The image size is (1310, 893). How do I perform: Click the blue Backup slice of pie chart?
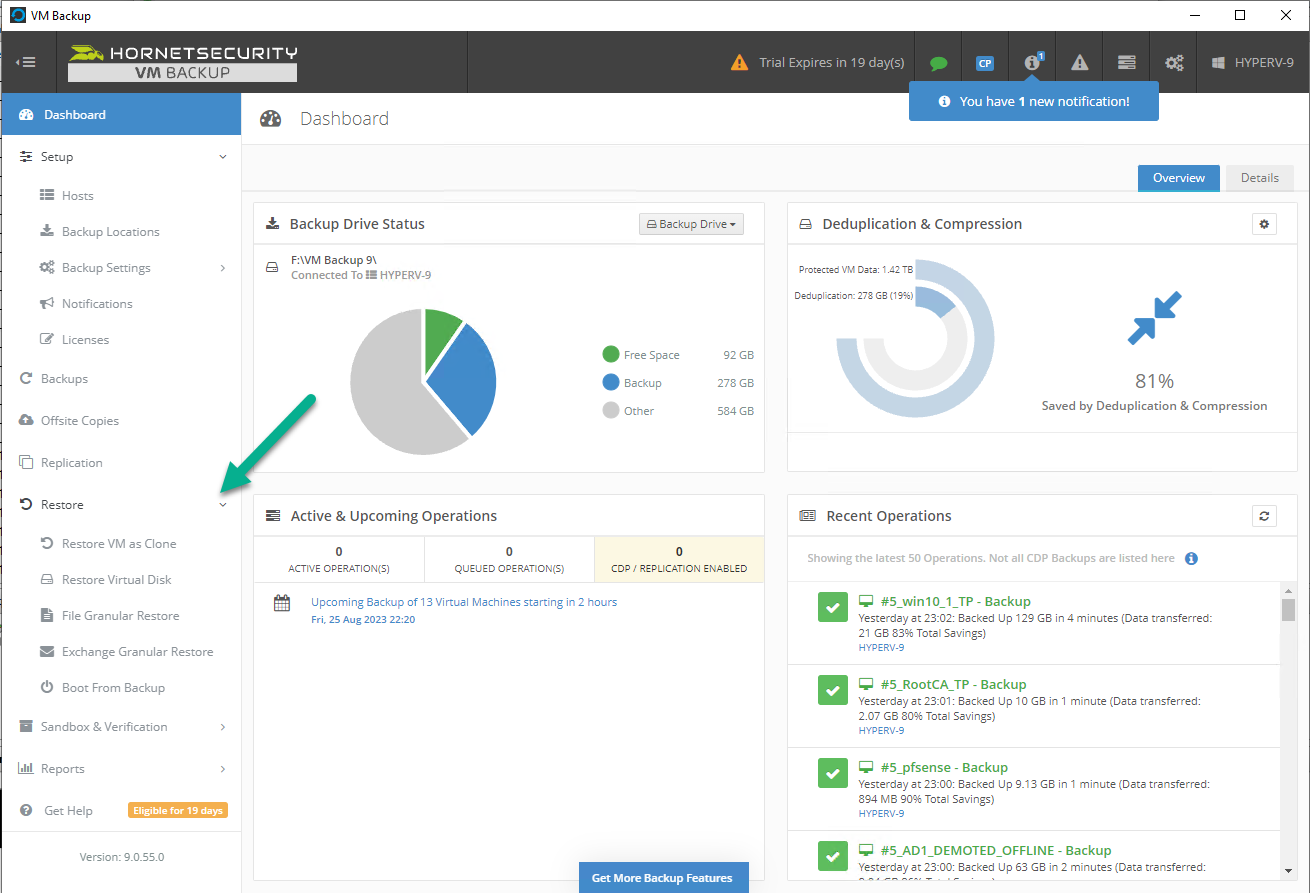pyautogui.click(x=464, y=380)
